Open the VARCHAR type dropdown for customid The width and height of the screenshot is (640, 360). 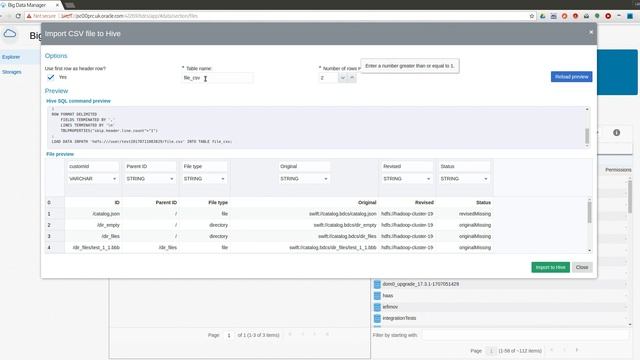point(93,179)
